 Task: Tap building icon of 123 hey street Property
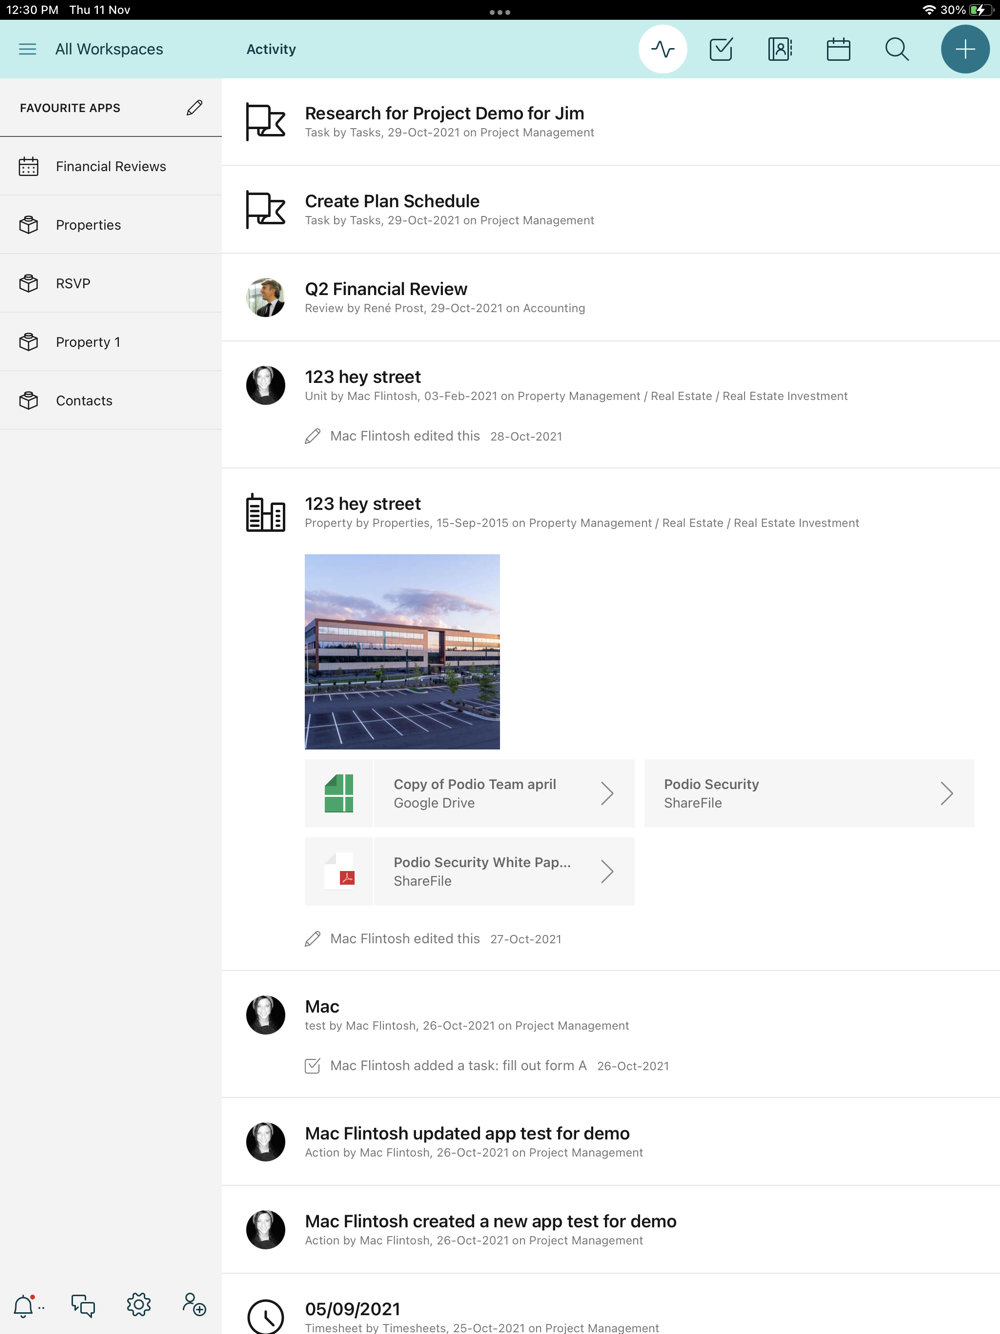point(266,512)
